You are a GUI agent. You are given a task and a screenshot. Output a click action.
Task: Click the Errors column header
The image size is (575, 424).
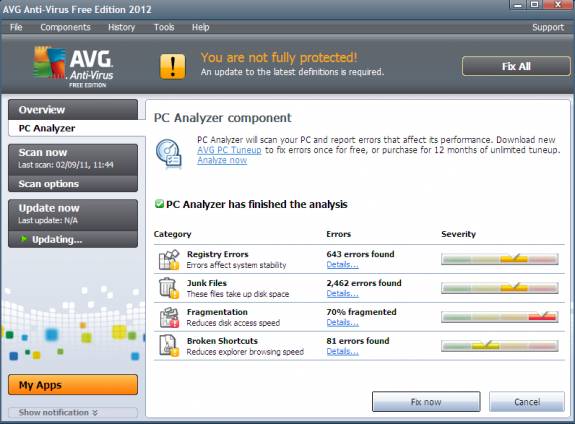pos(338,234)
